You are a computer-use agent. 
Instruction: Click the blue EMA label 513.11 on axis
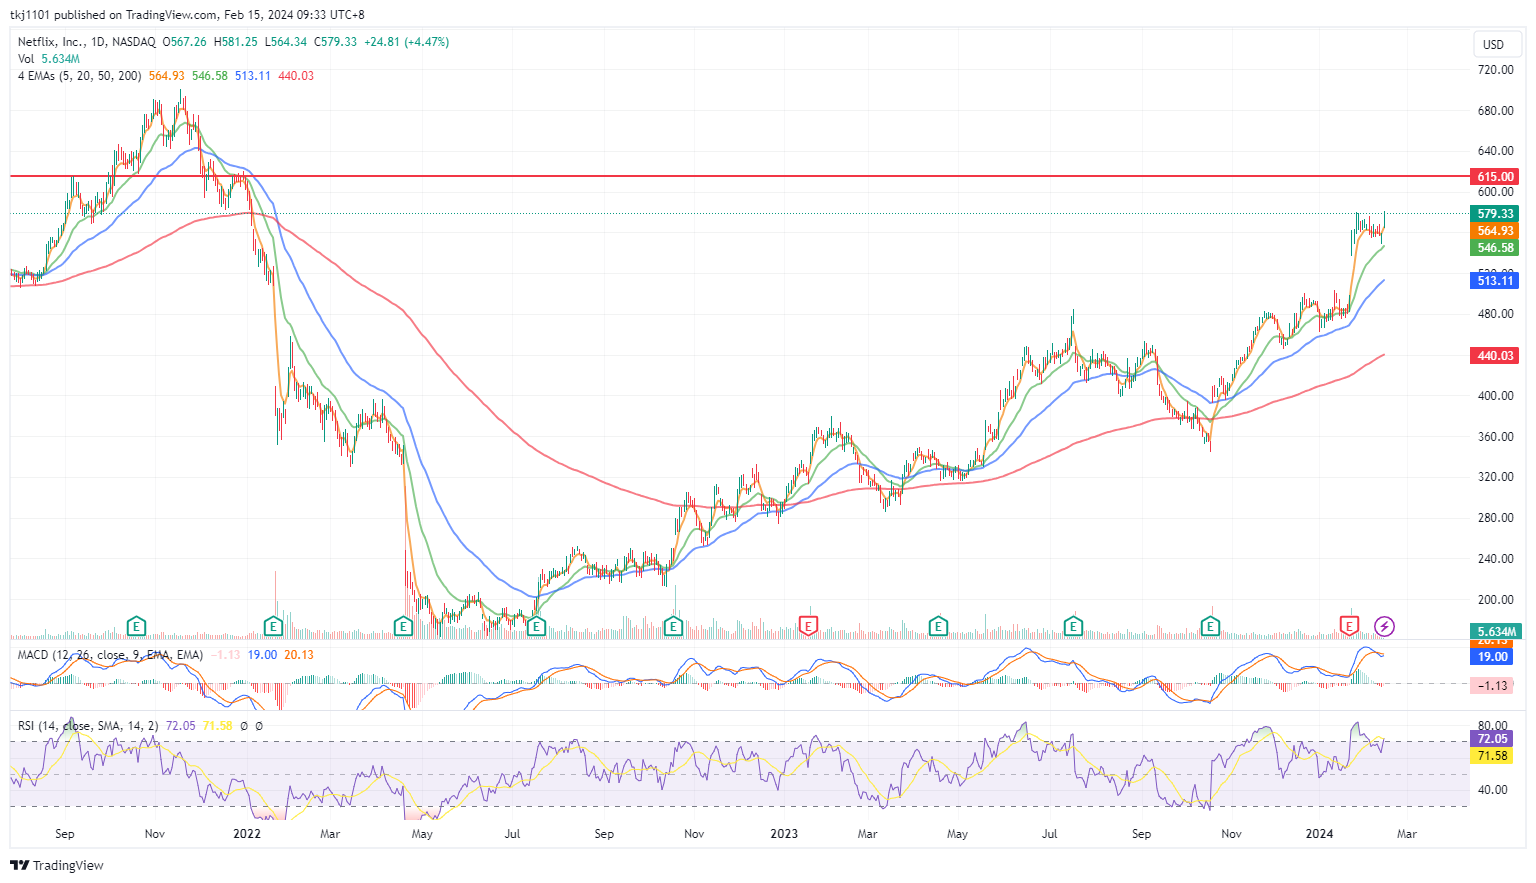[x=1495, y=281]
